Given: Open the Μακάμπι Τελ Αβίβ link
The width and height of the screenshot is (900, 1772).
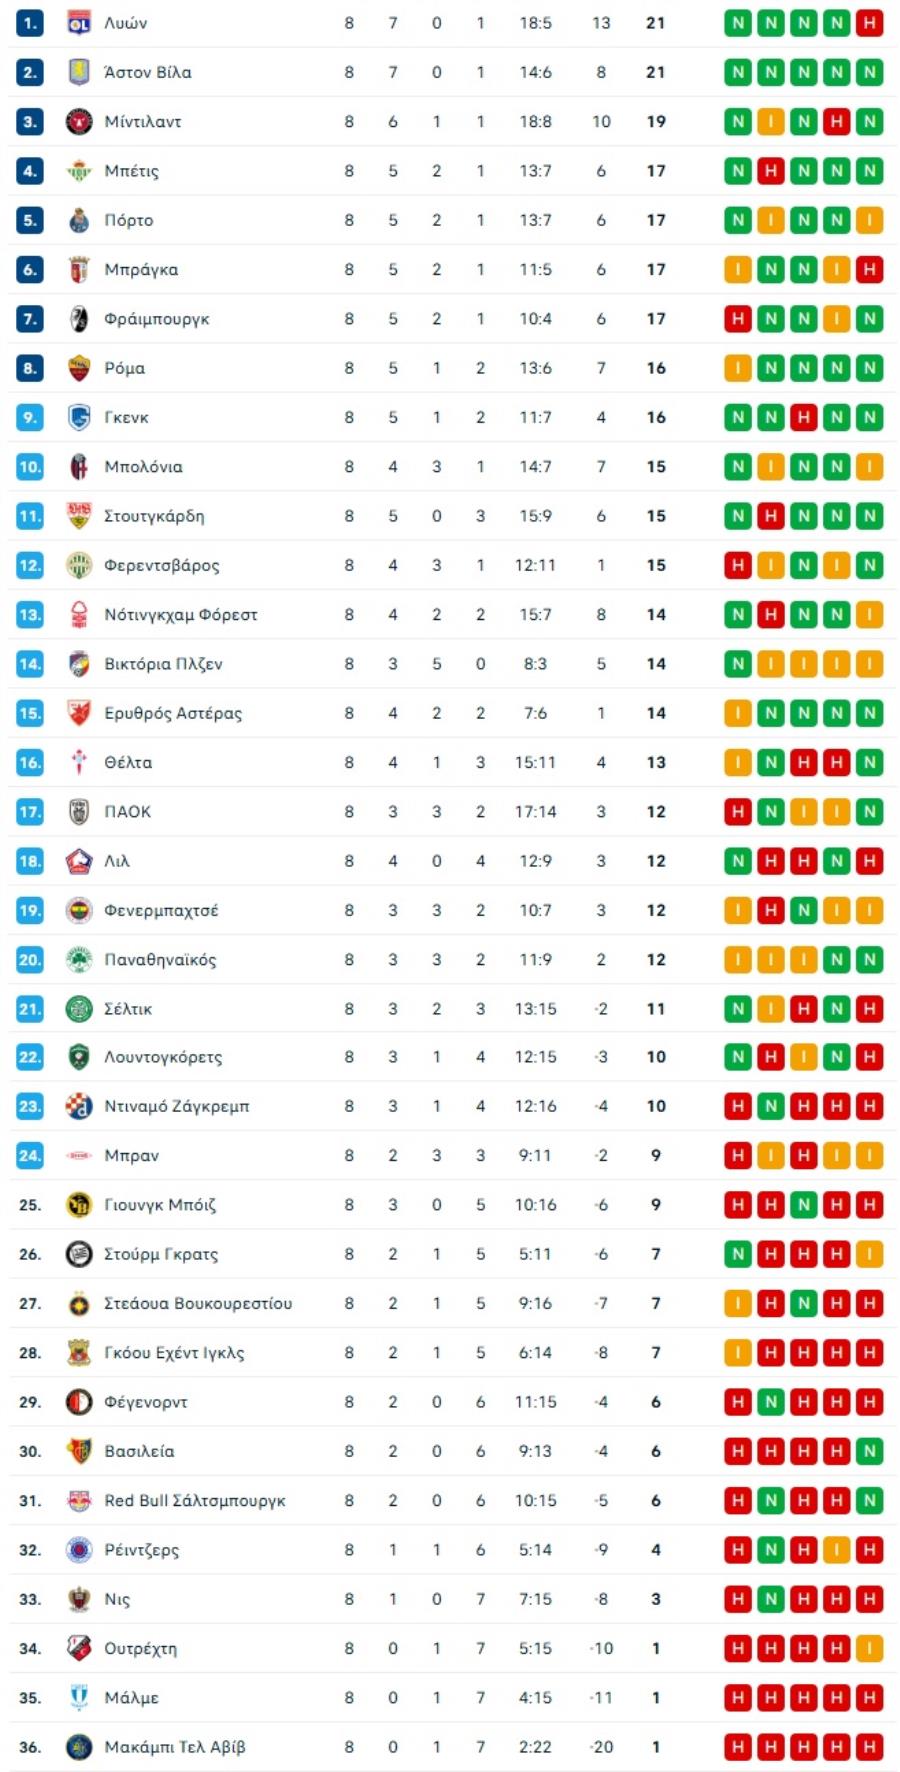Looking at the screenshot, I should point(174,1747).
